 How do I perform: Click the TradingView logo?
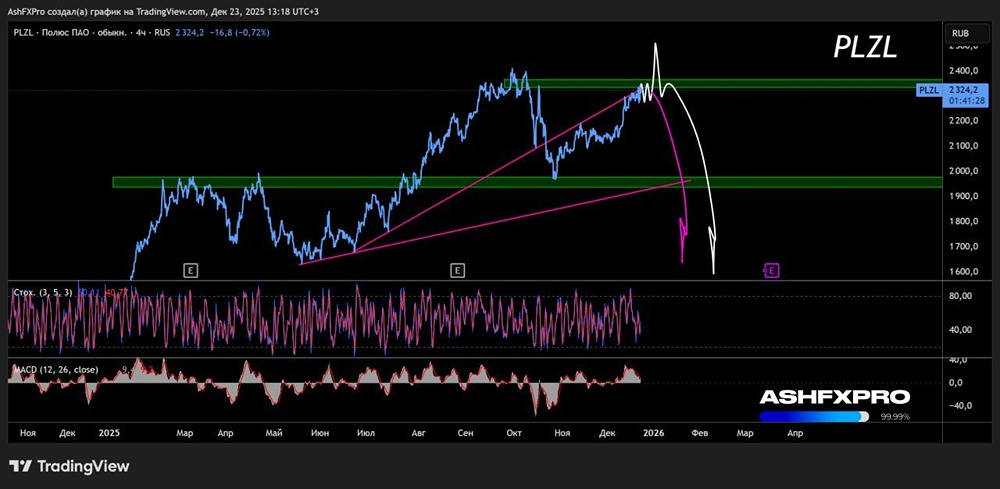pyautogui.click(x=70, y=466)
